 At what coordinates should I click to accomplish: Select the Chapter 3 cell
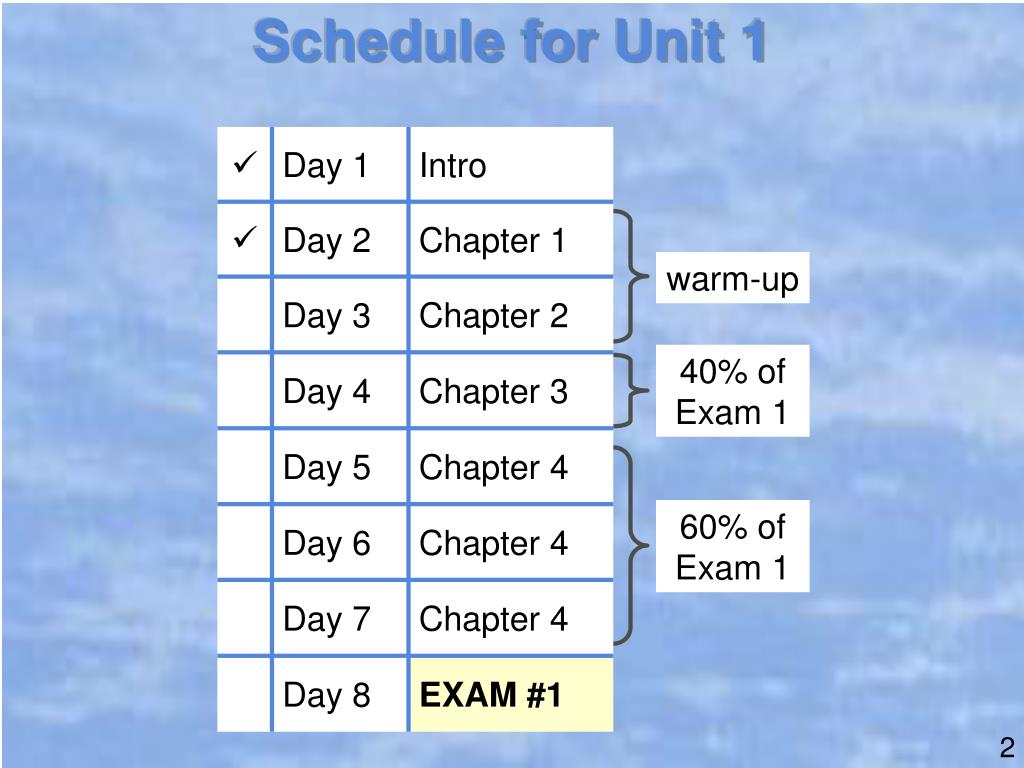pos(511,391)
